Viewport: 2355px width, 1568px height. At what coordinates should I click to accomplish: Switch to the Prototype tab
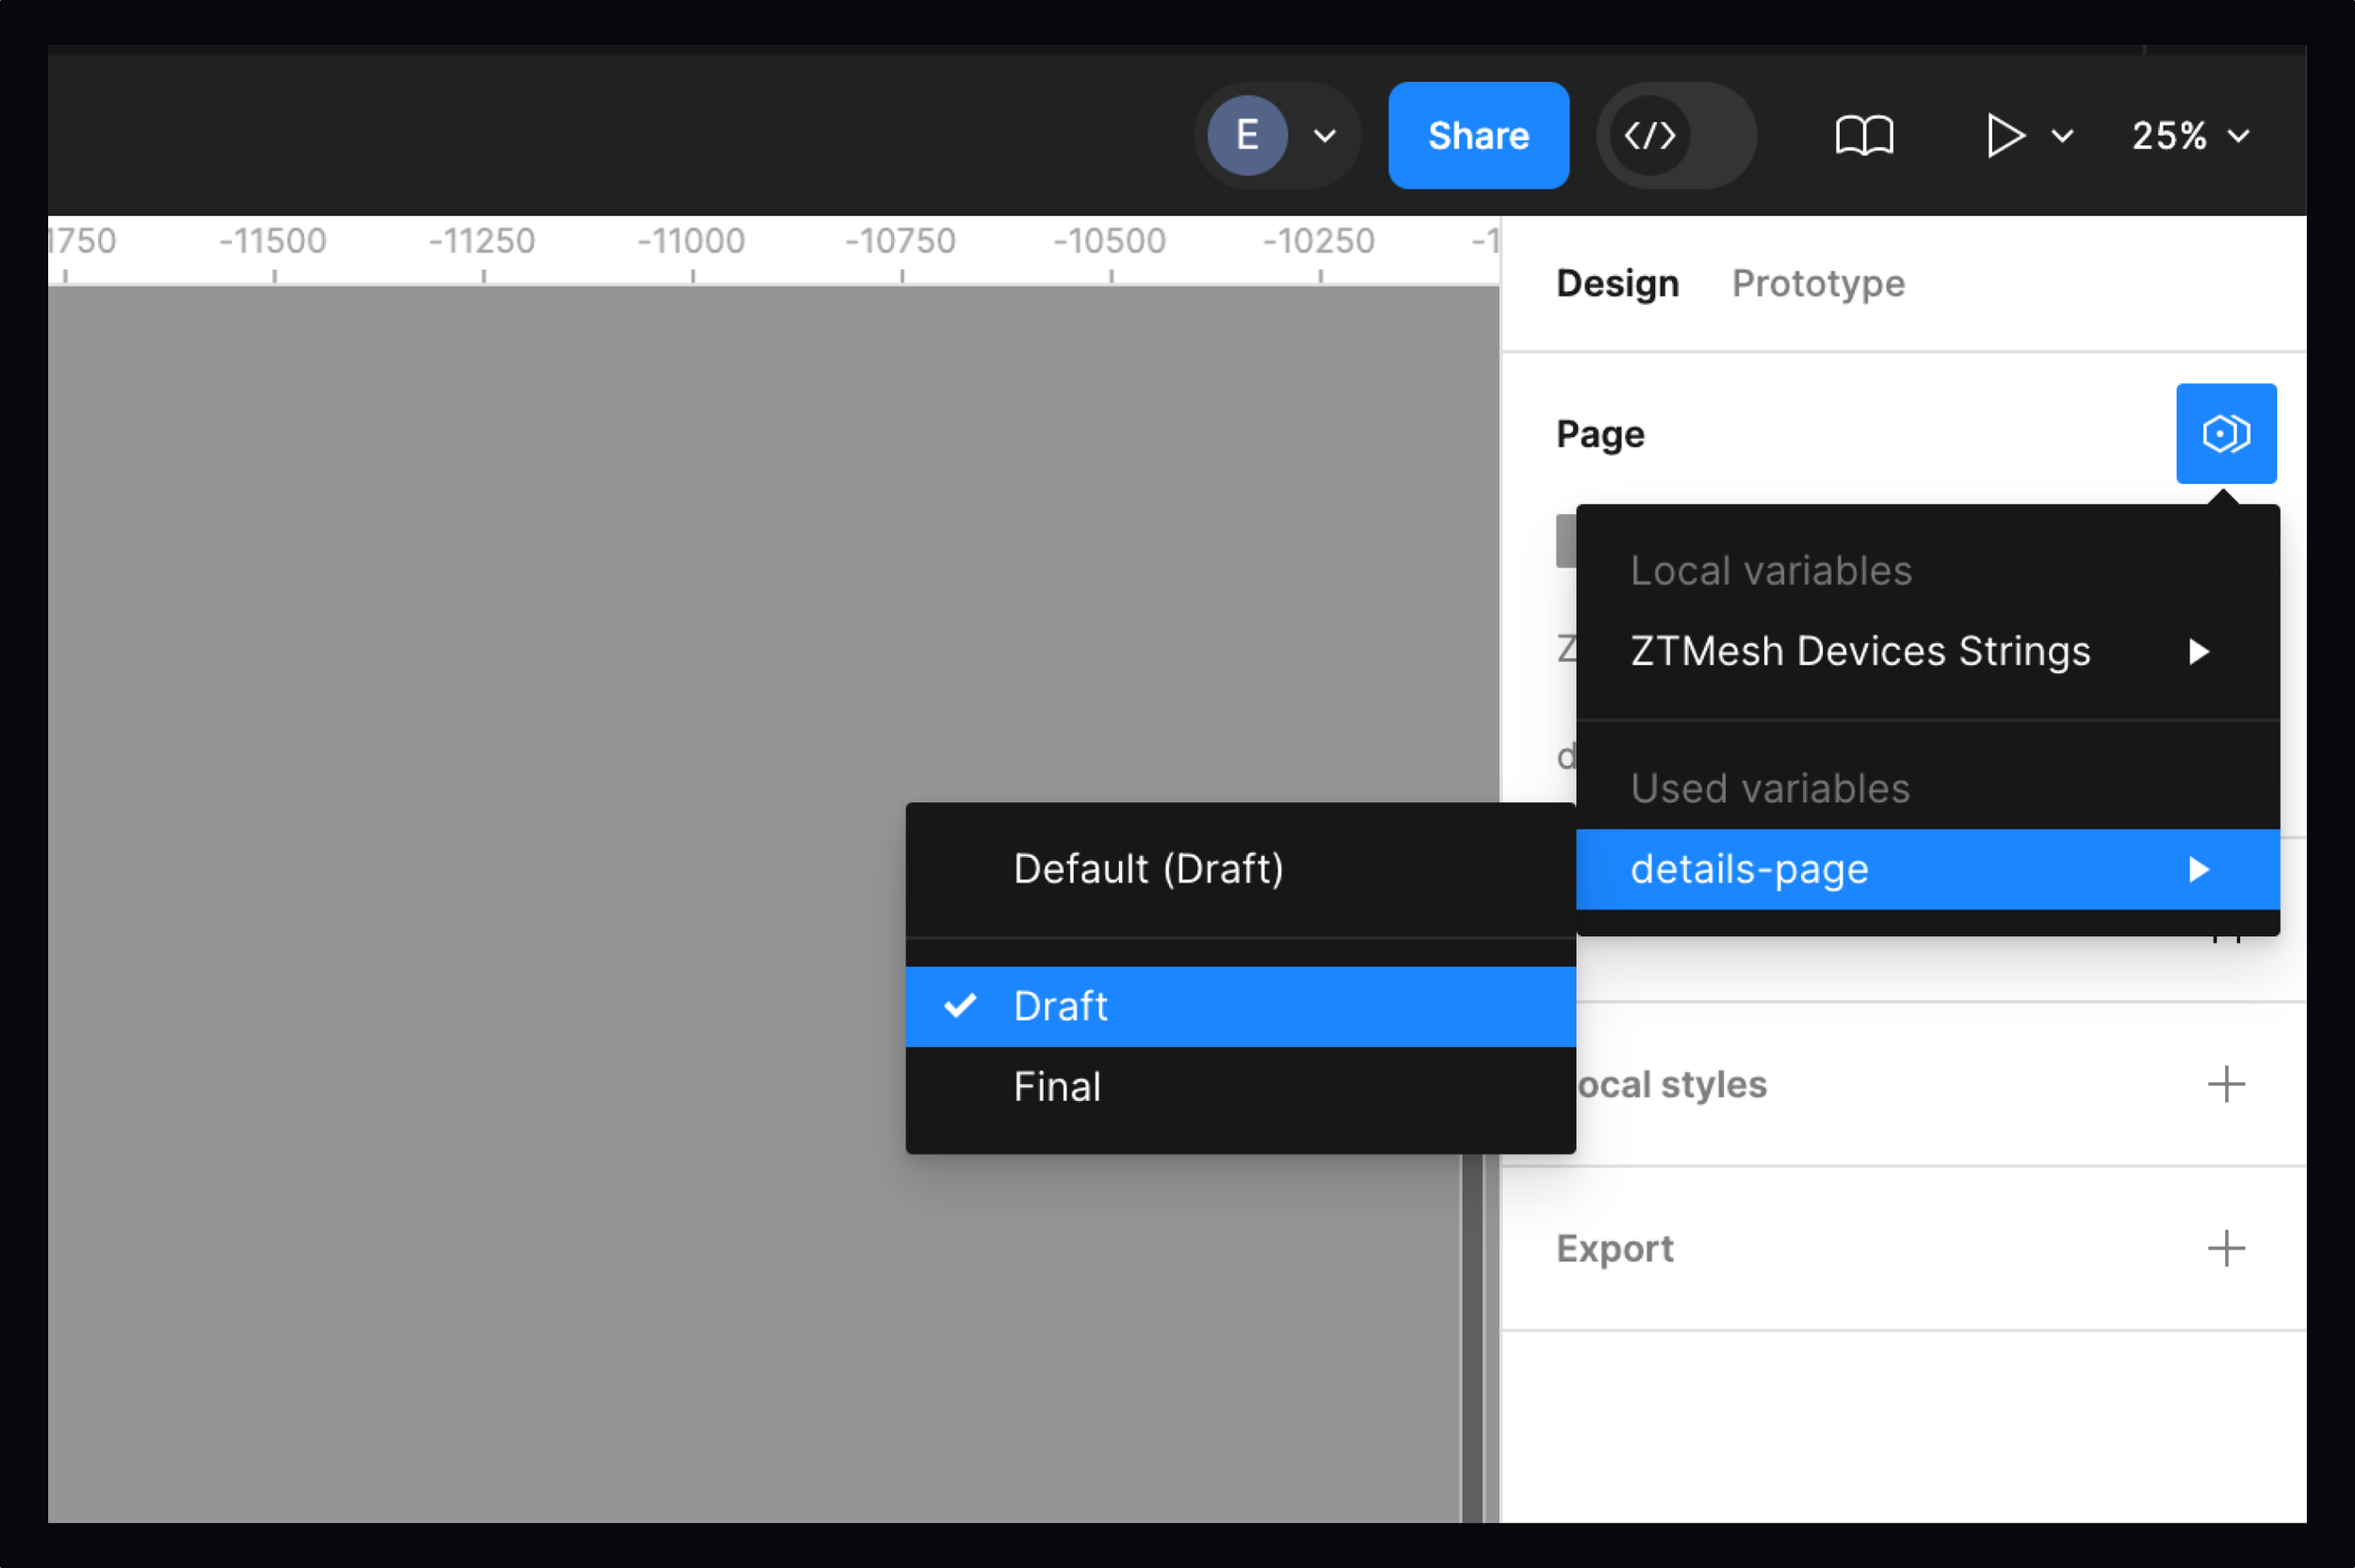pos(1817,284)
